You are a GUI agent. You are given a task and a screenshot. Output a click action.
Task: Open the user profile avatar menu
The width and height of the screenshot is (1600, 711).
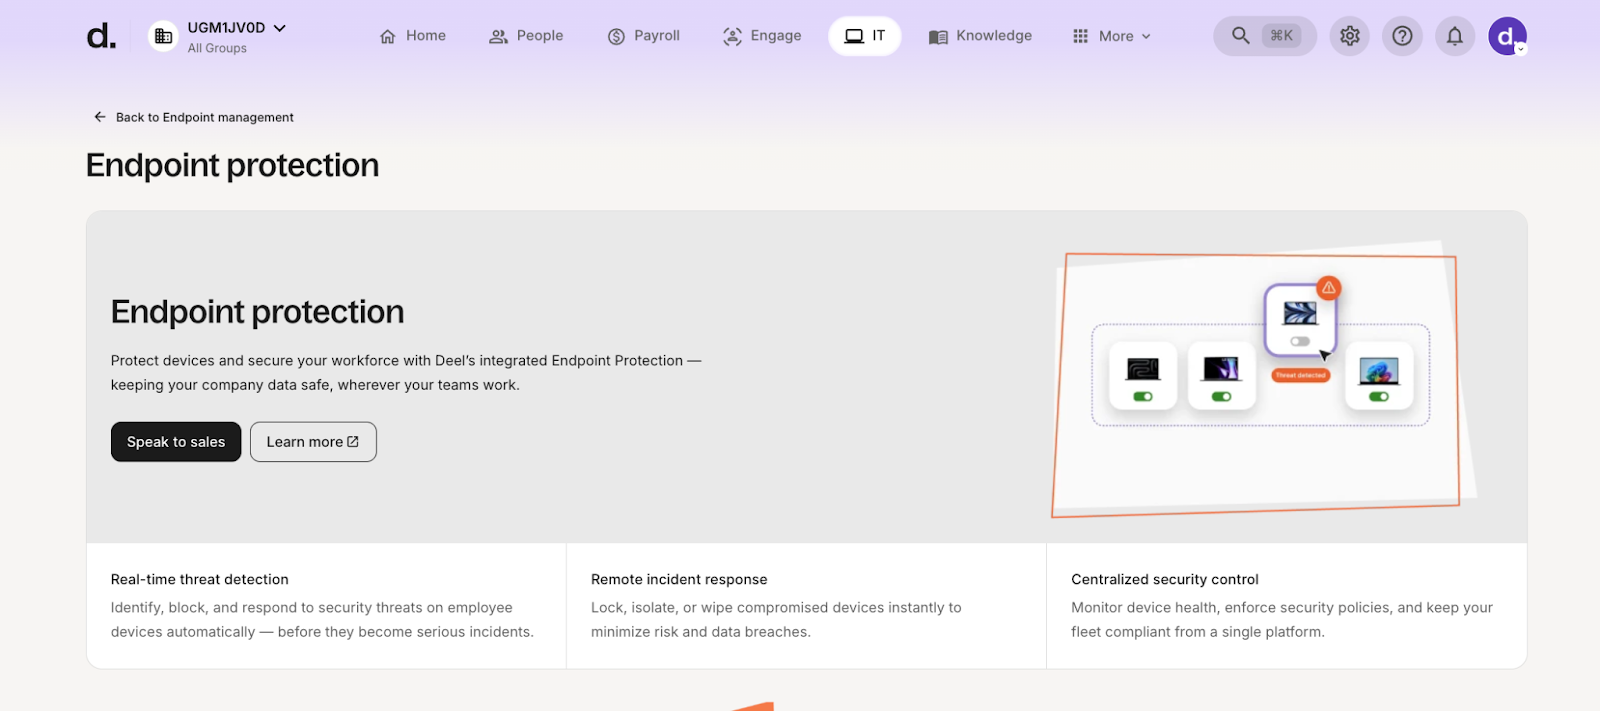click(1507, 36)
